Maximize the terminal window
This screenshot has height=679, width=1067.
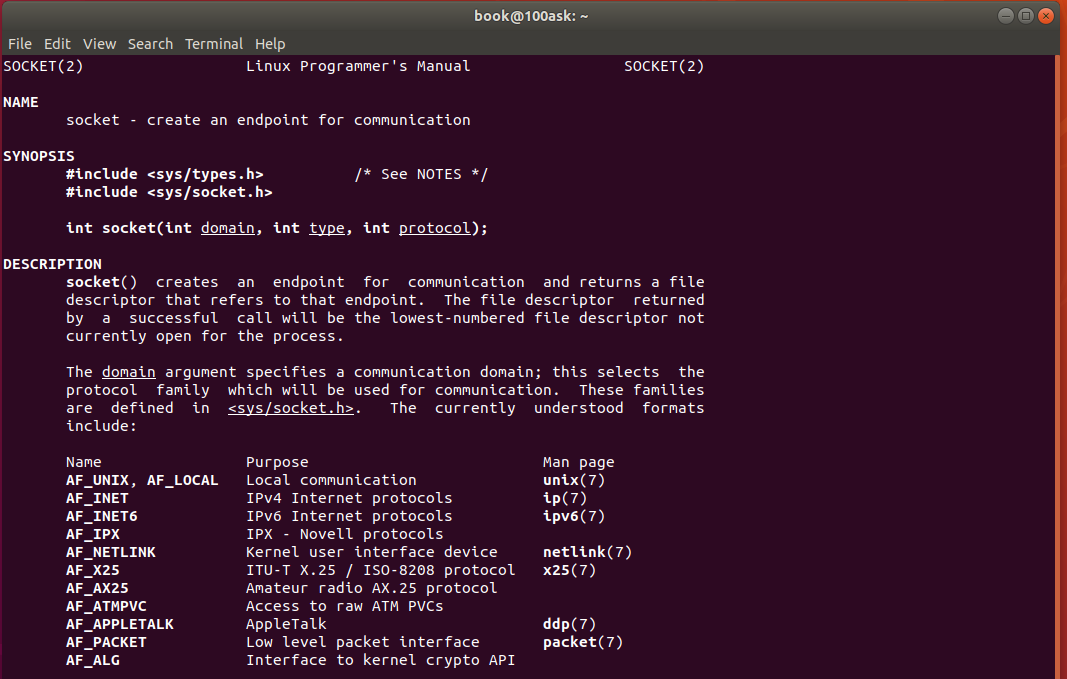point(1026,15)
